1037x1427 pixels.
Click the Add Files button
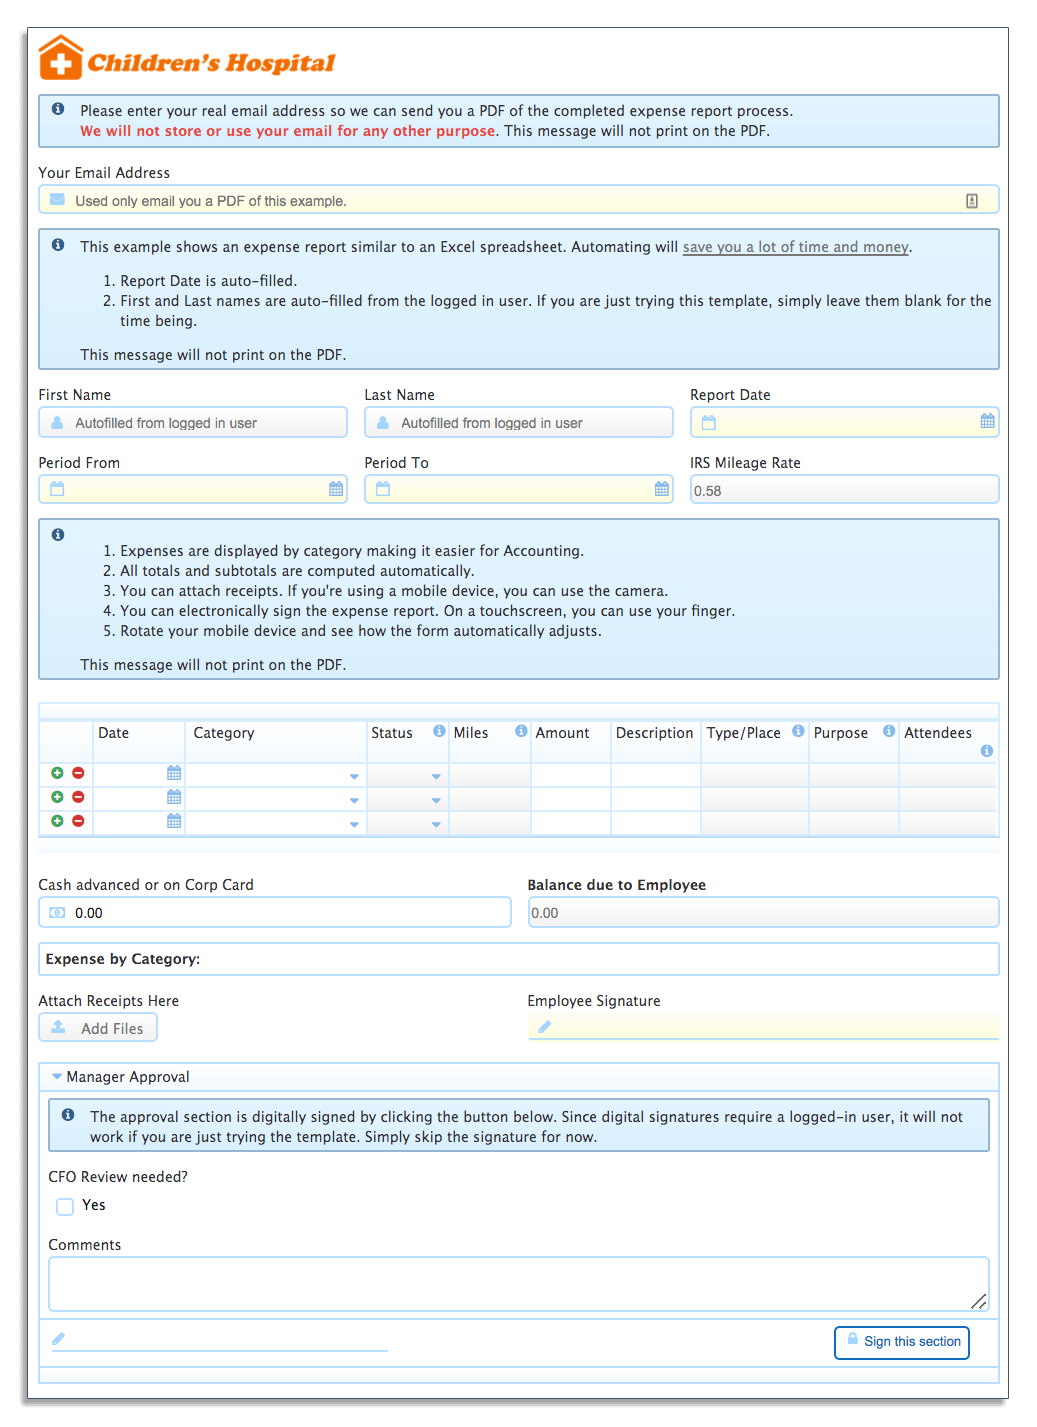coord(98,1028)
